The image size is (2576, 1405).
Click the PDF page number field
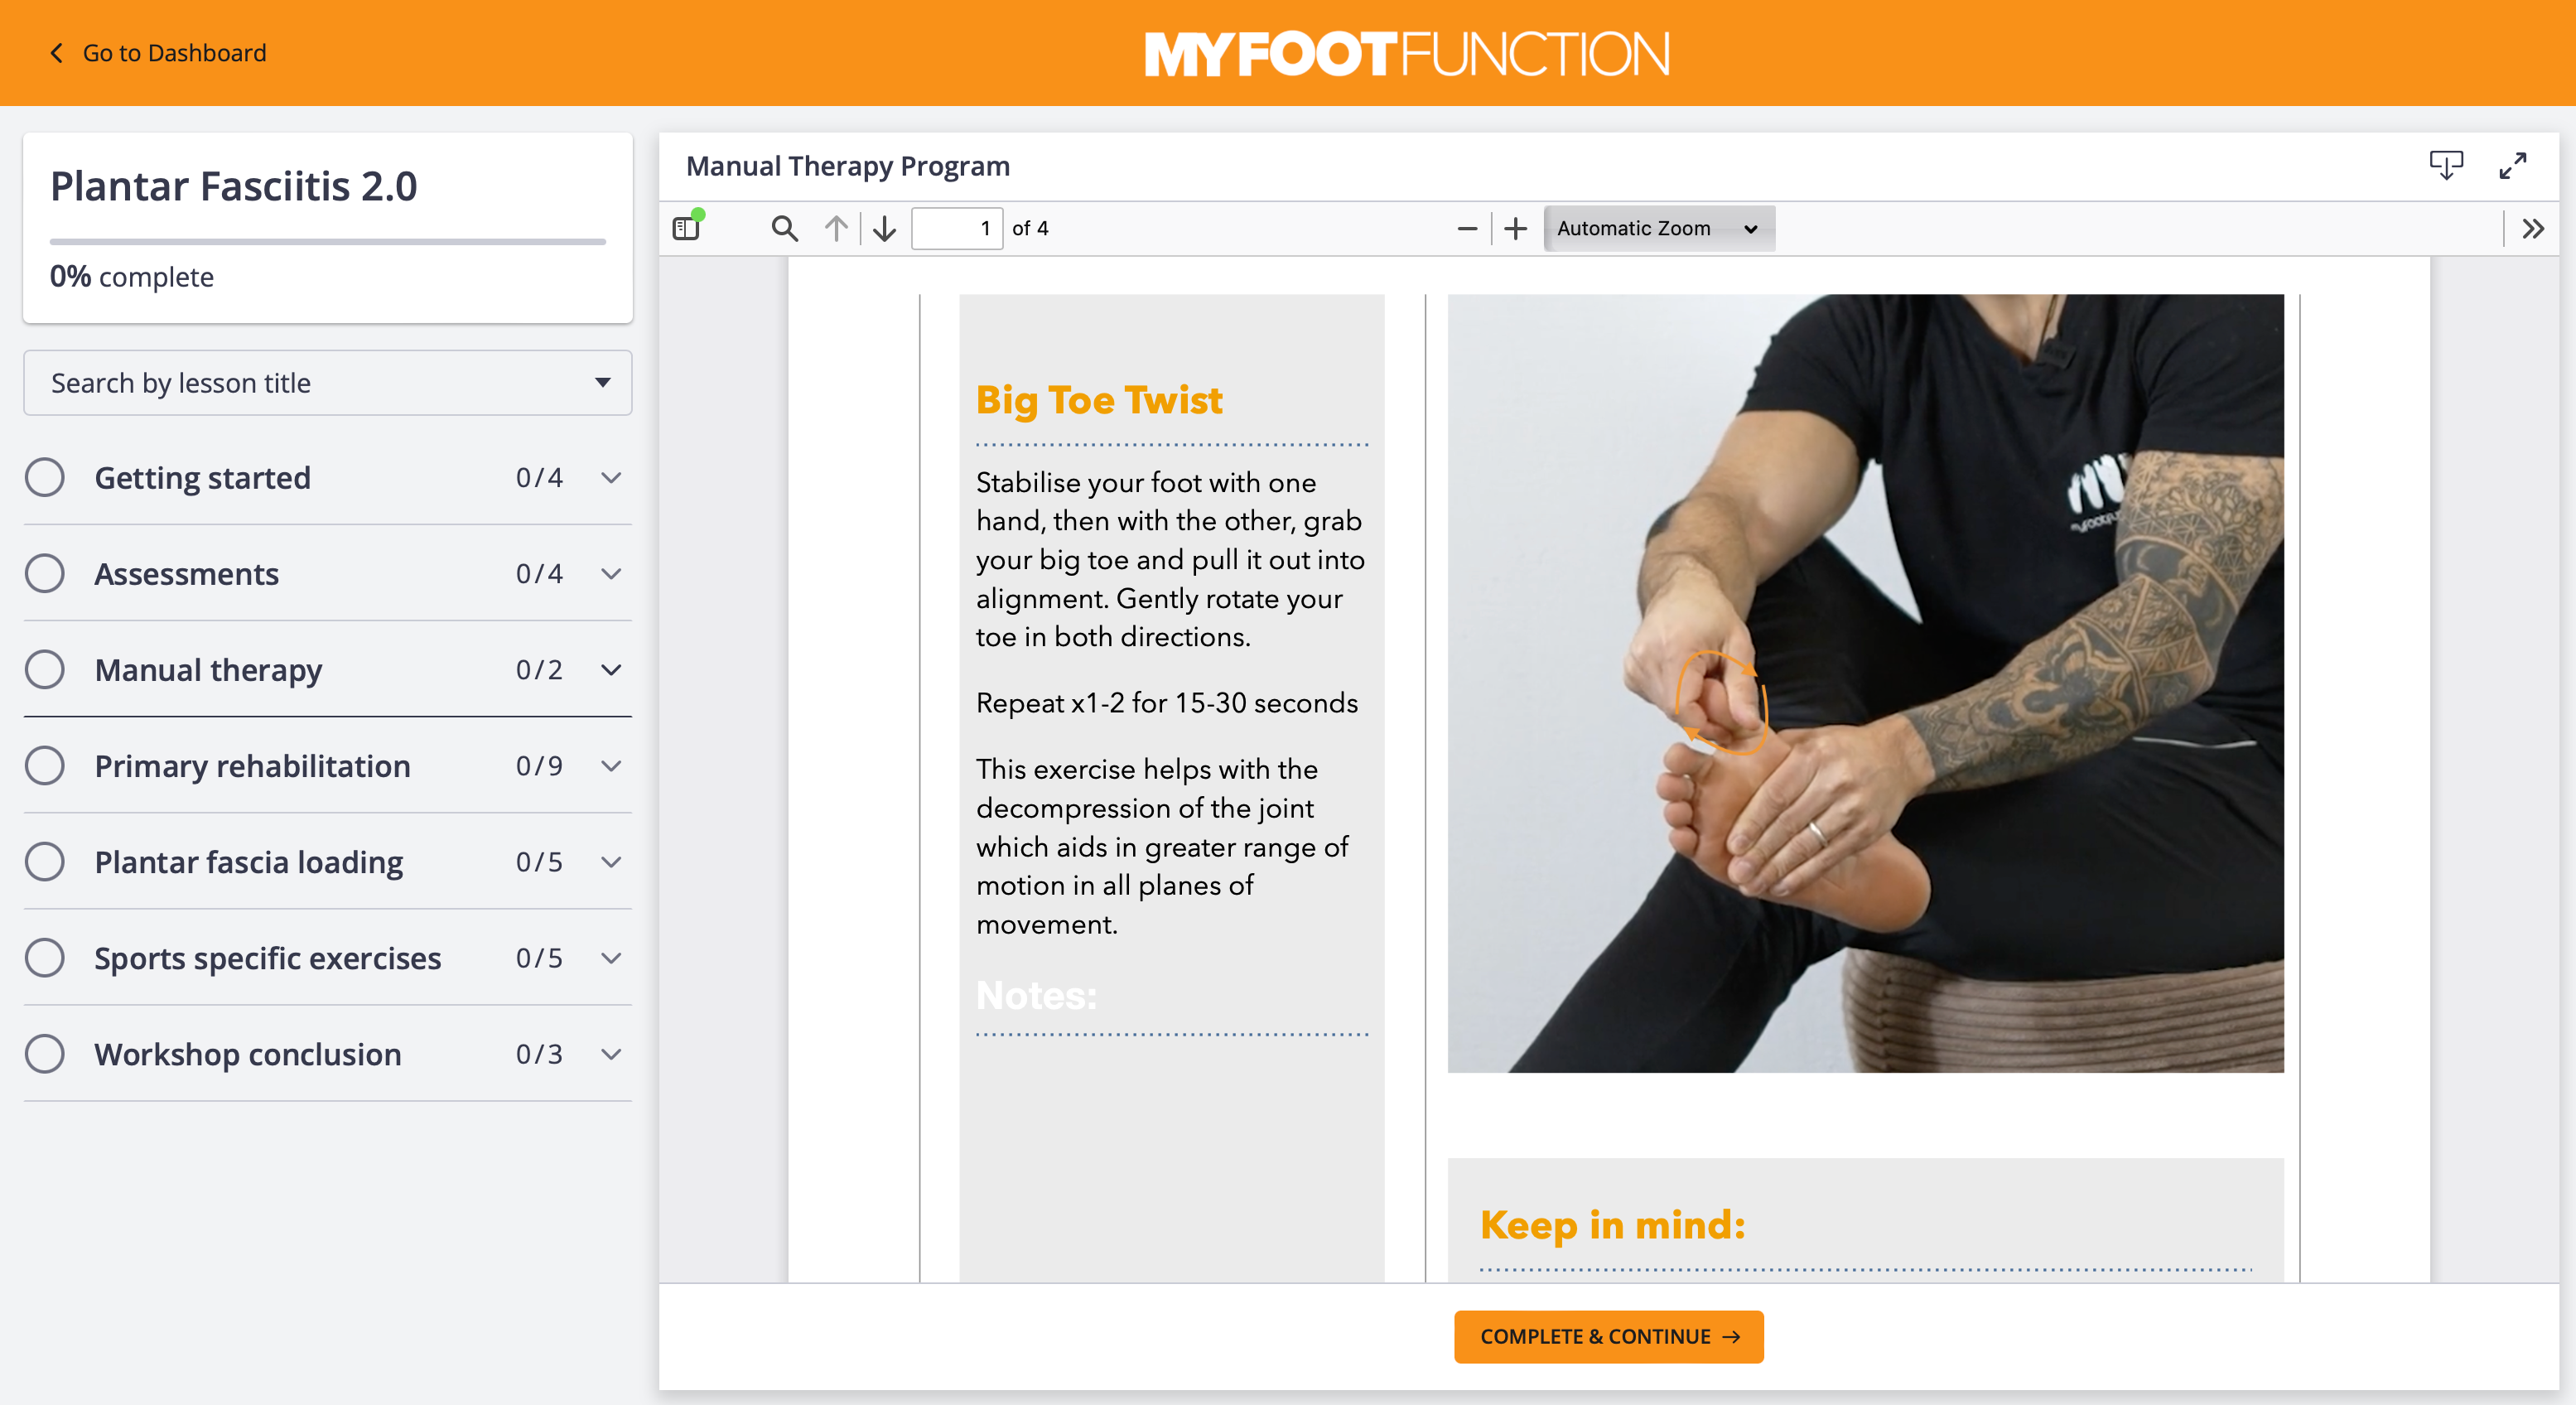957,229
